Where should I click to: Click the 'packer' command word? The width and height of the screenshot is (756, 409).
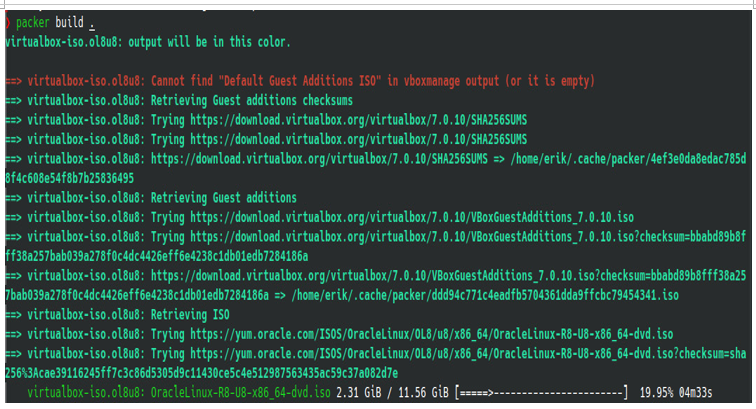32,23
